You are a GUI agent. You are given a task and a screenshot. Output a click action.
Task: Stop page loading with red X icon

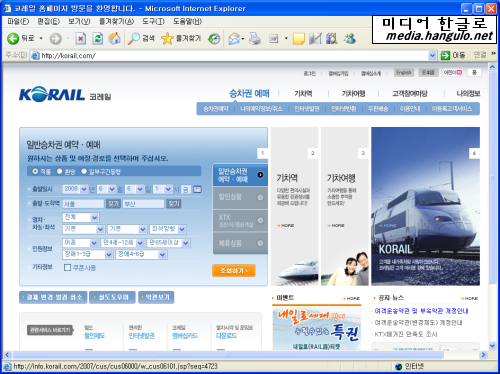click(x=80, y=39)
